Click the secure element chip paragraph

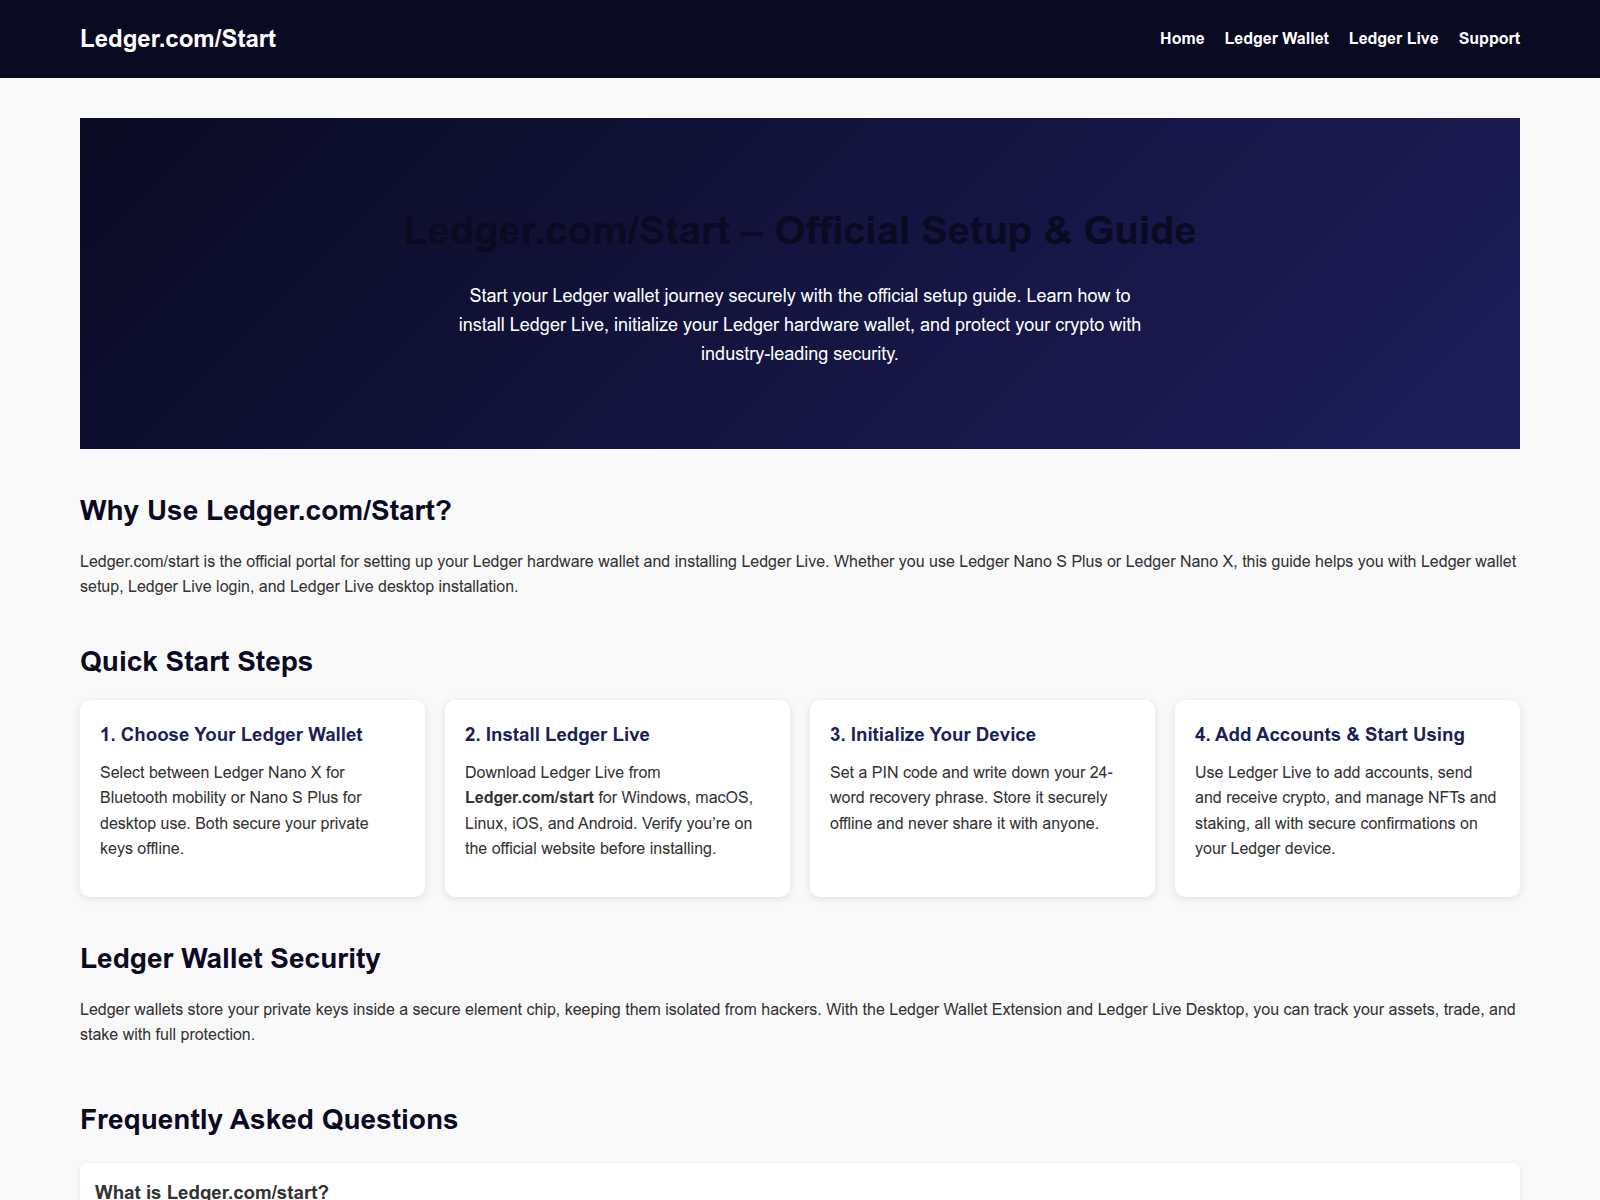point(798,1022)
